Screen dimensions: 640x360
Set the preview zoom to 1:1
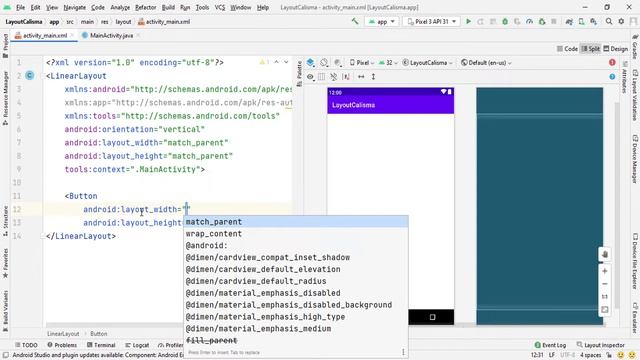[x=605, y=297]
